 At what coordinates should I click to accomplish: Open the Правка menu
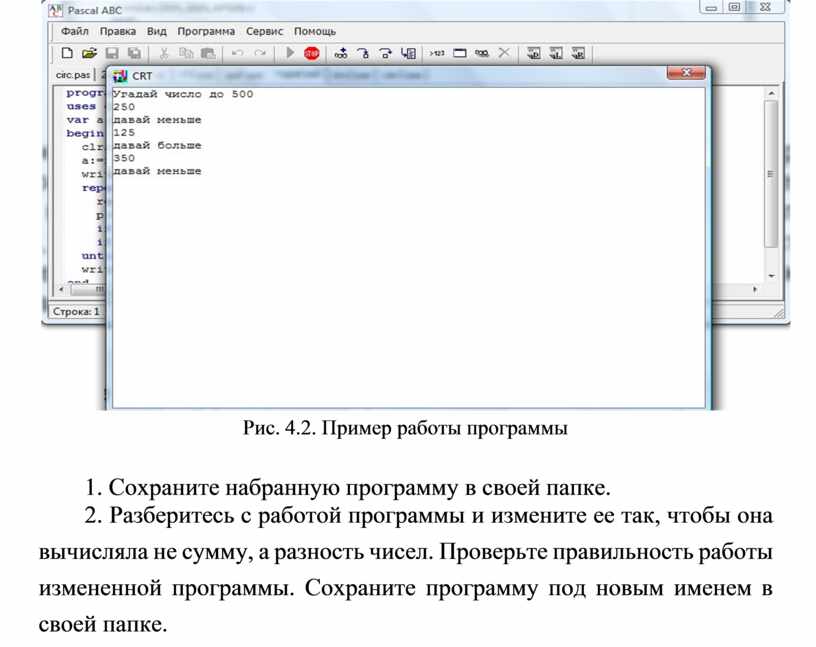pyautogui.click(x=118, y=31)
